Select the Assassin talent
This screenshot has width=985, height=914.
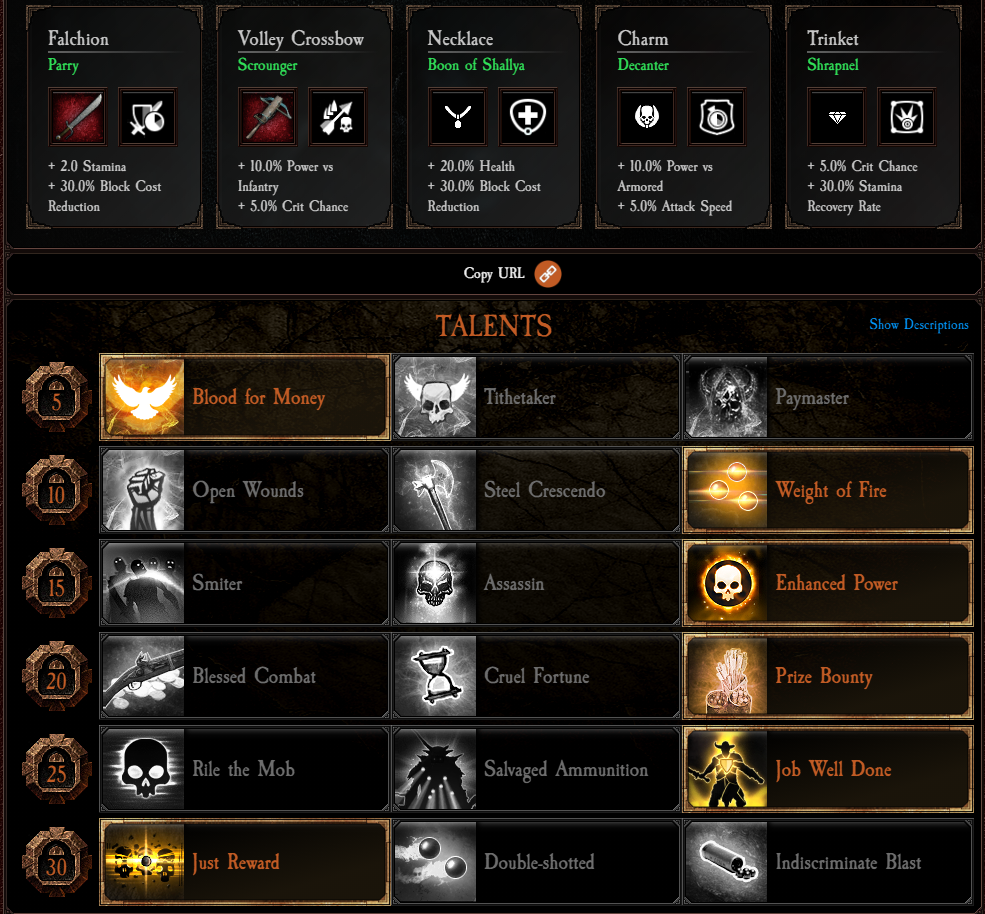(x=536, y=583)
